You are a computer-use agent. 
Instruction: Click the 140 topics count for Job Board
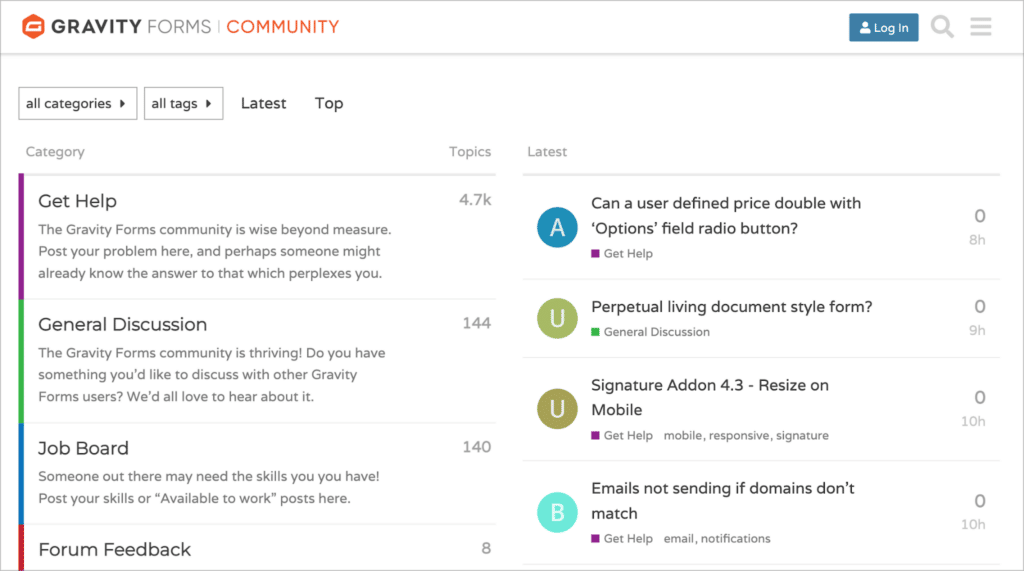(x=477, y=447)
